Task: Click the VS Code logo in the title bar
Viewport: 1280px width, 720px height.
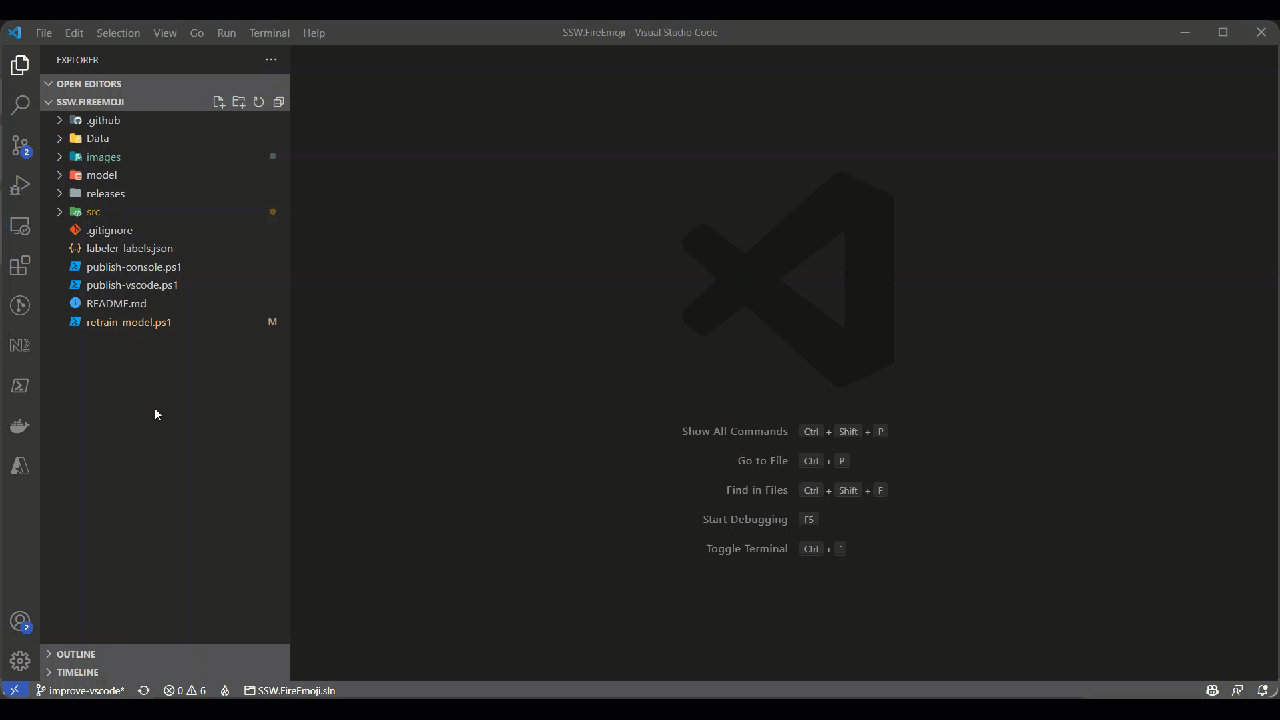Action: pos(14,33)
